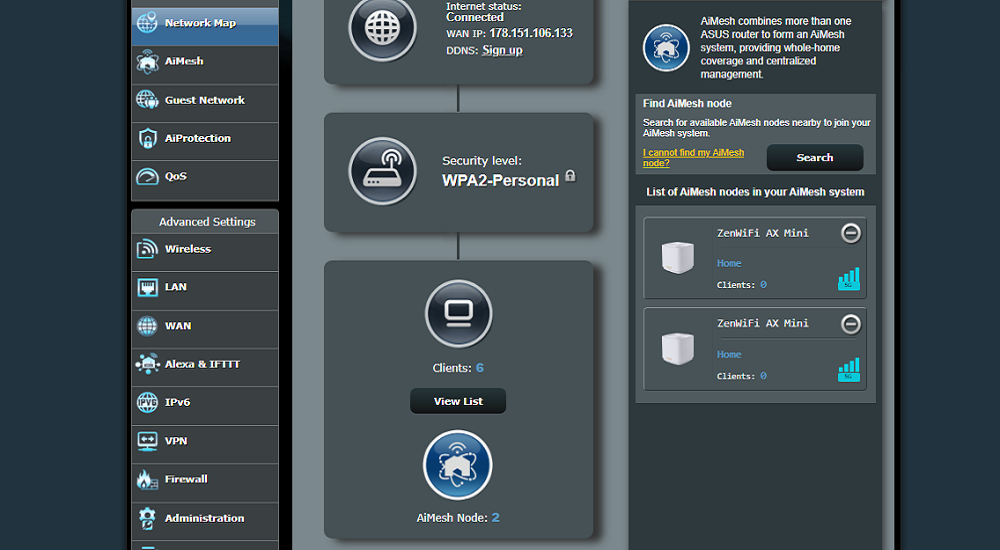Click the Find AiMesh node heading
1000x550 pixels.
pyautogui.click(x=688, y=103)
